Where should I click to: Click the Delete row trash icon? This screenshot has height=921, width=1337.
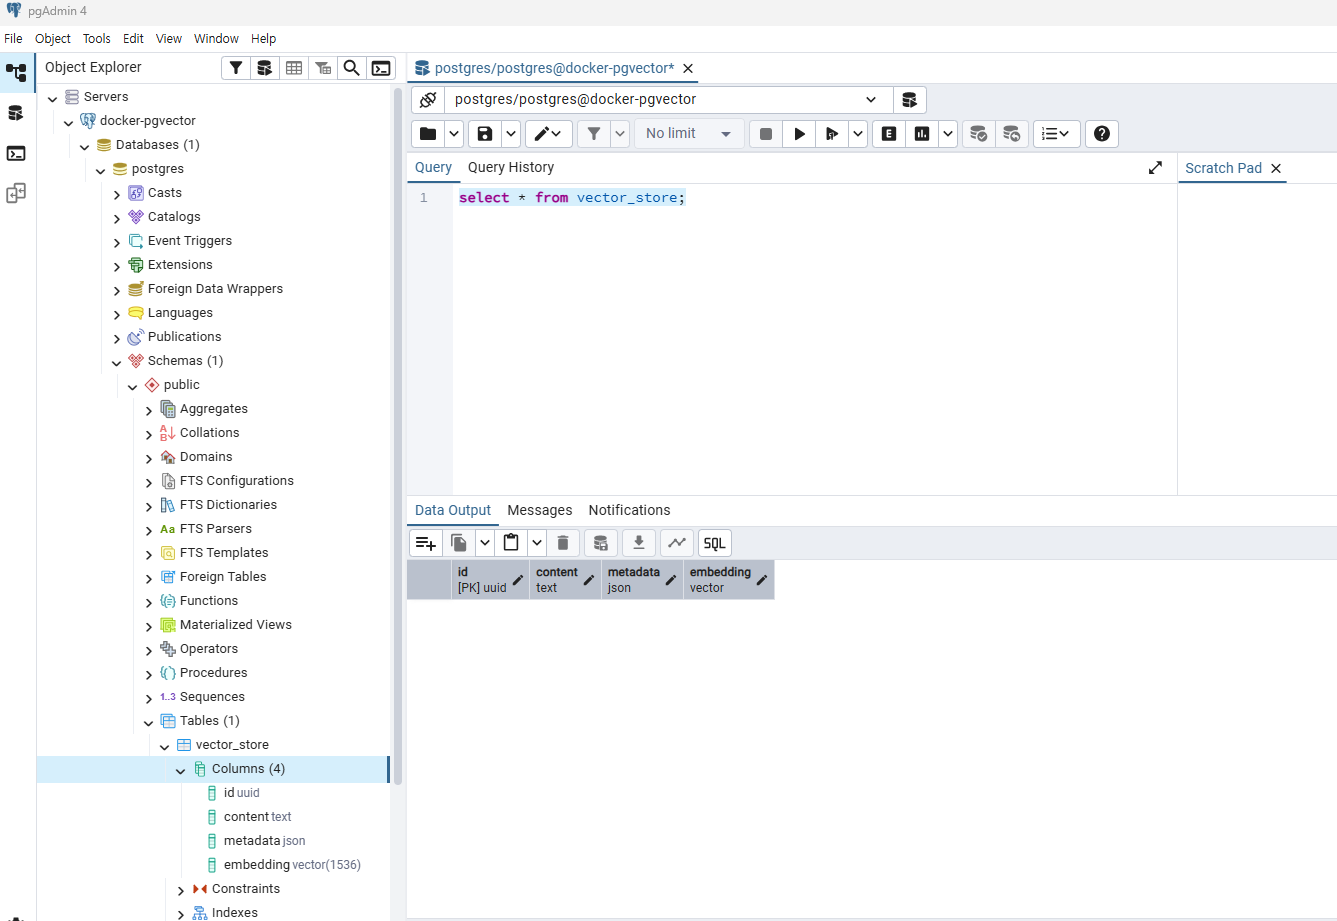point(563,543)
